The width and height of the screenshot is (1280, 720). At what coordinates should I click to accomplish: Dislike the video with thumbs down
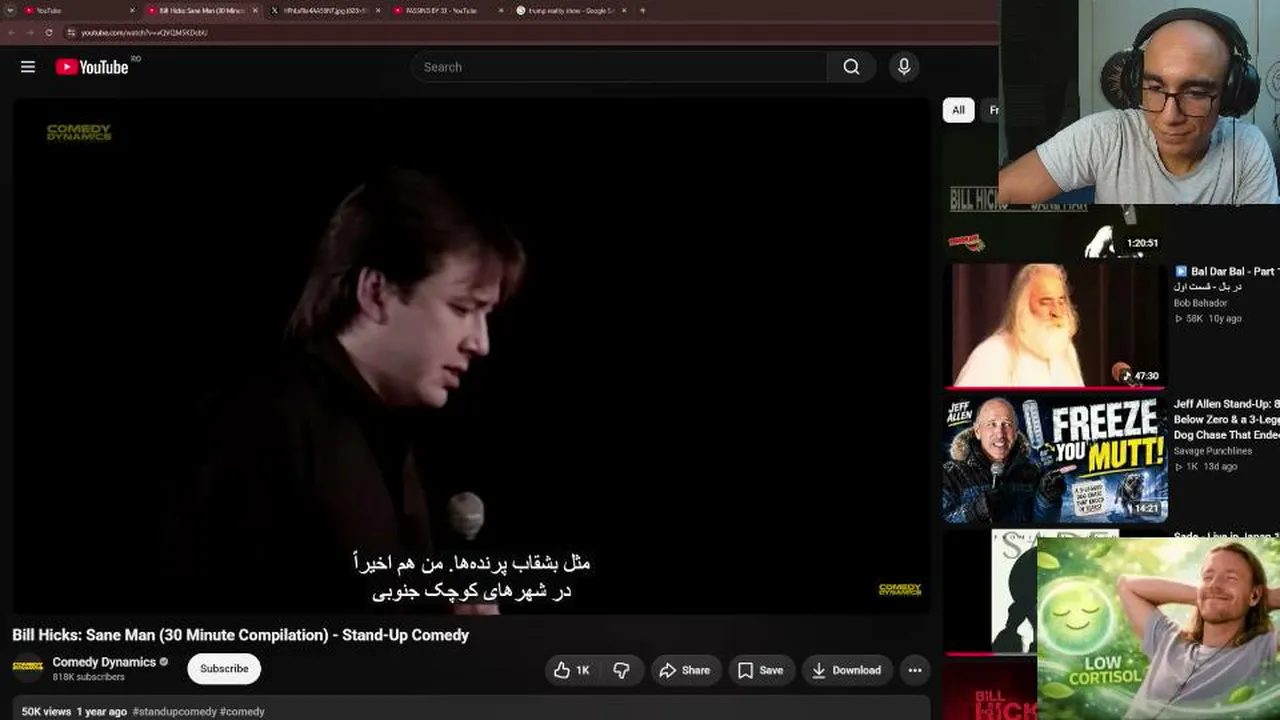621,670
